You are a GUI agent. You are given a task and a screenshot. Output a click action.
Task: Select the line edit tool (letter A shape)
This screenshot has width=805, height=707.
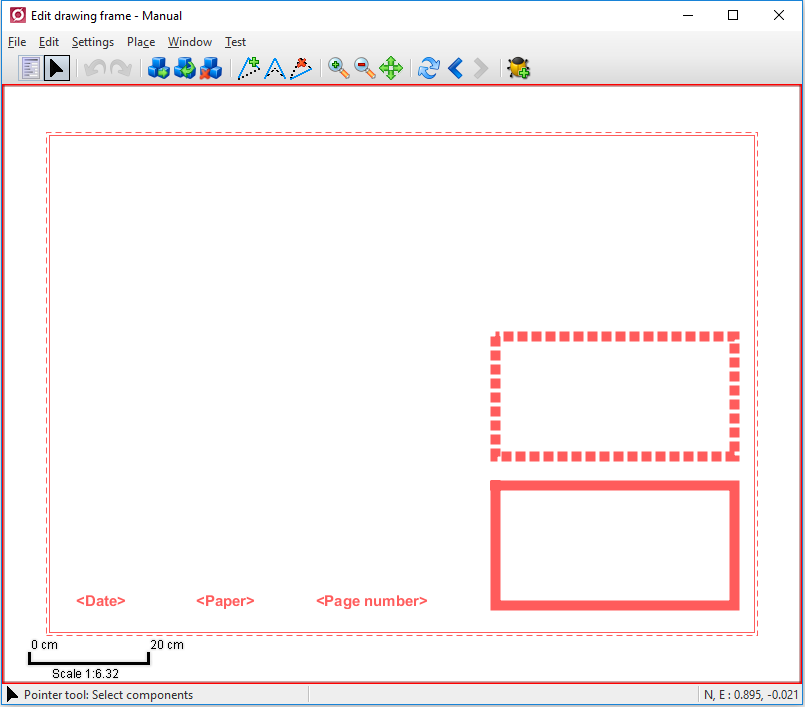coord(275,68)
